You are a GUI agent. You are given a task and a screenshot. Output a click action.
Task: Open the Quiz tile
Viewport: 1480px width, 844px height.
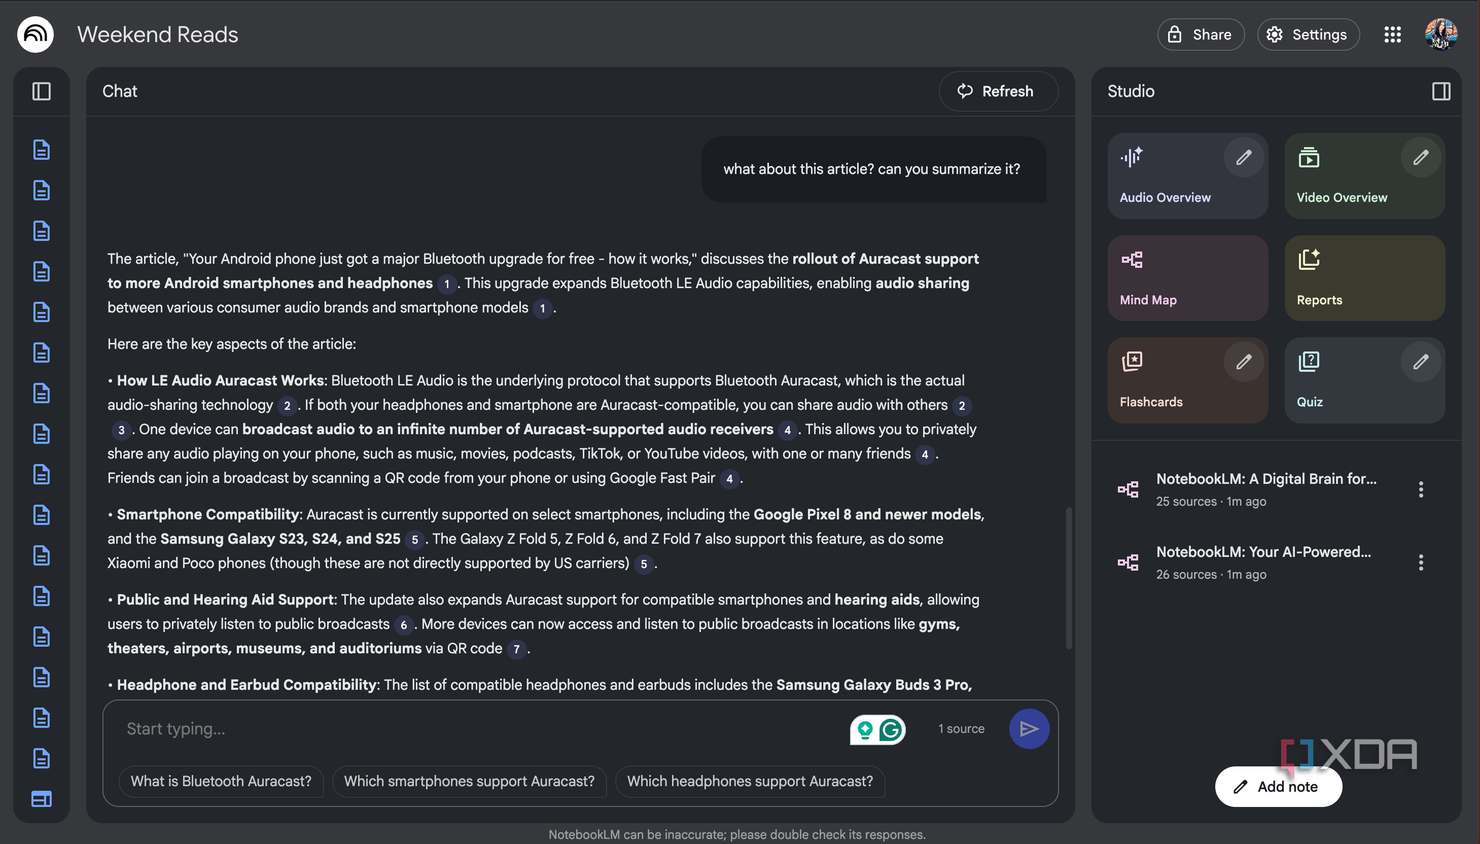coord(1365,380)
